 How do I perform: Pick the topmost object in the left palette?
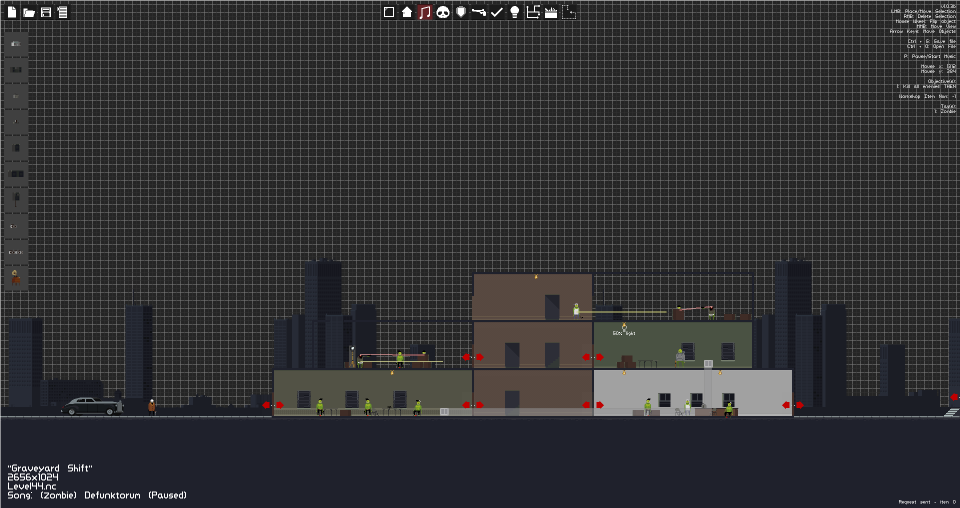click(16, 44)
